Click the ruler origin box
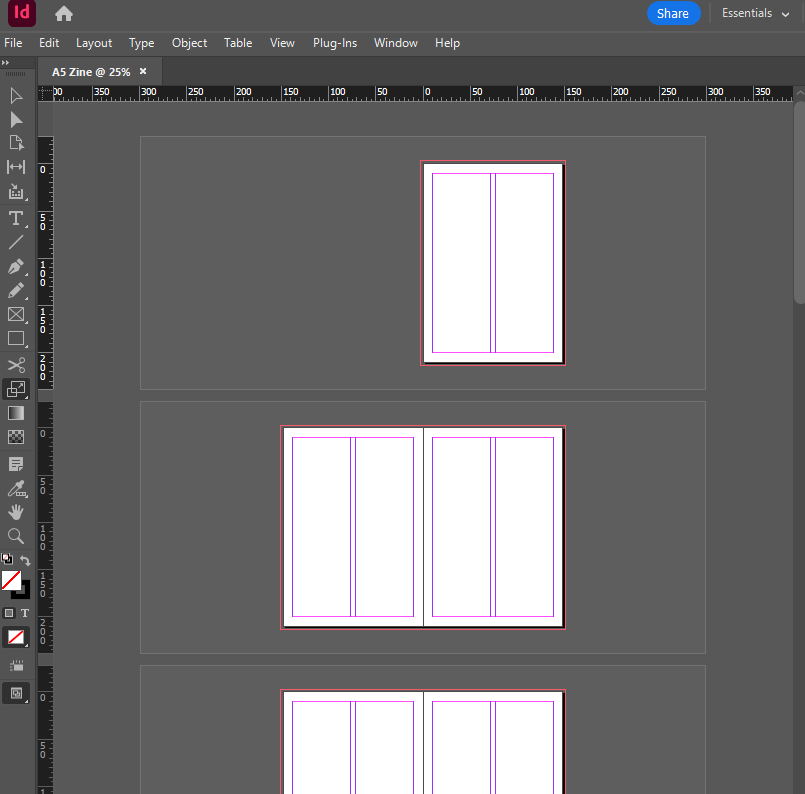Image resolution: width=805 pixels, height=794 pixels. tap(46, 93)
